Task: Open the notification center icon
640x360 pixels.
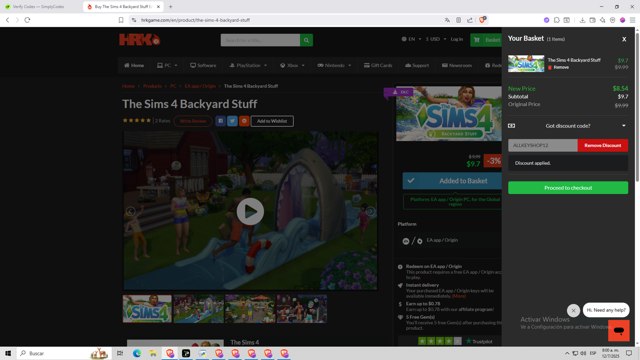Action: click(629, 353)
